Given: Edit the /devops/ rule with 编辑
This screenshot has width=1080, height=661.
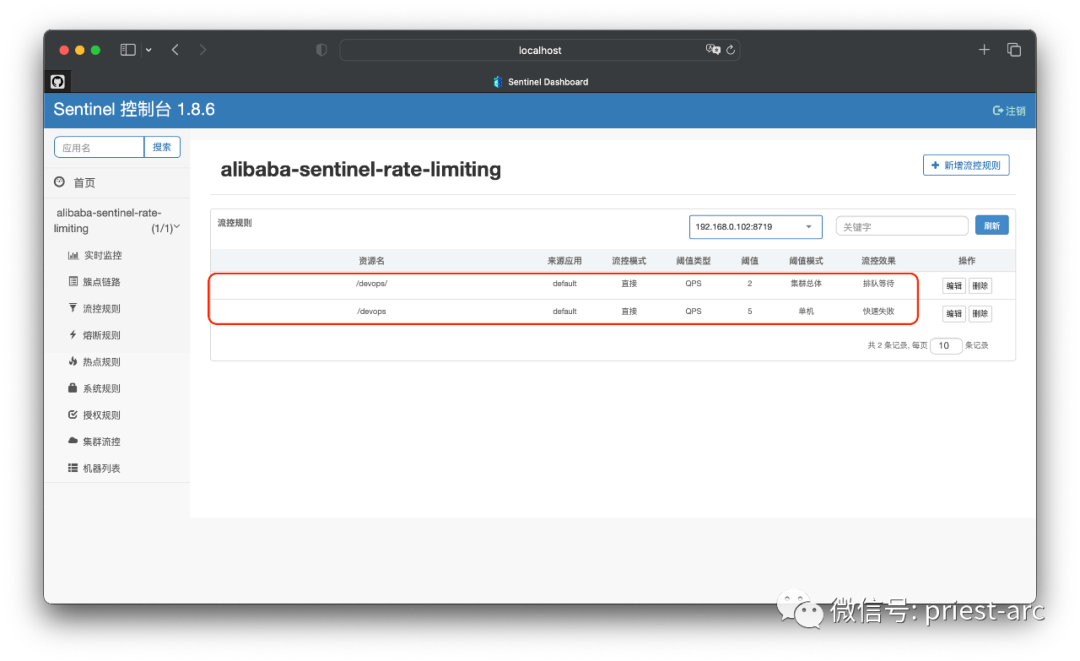Looking at the screenshot, I should click(954, 286).
